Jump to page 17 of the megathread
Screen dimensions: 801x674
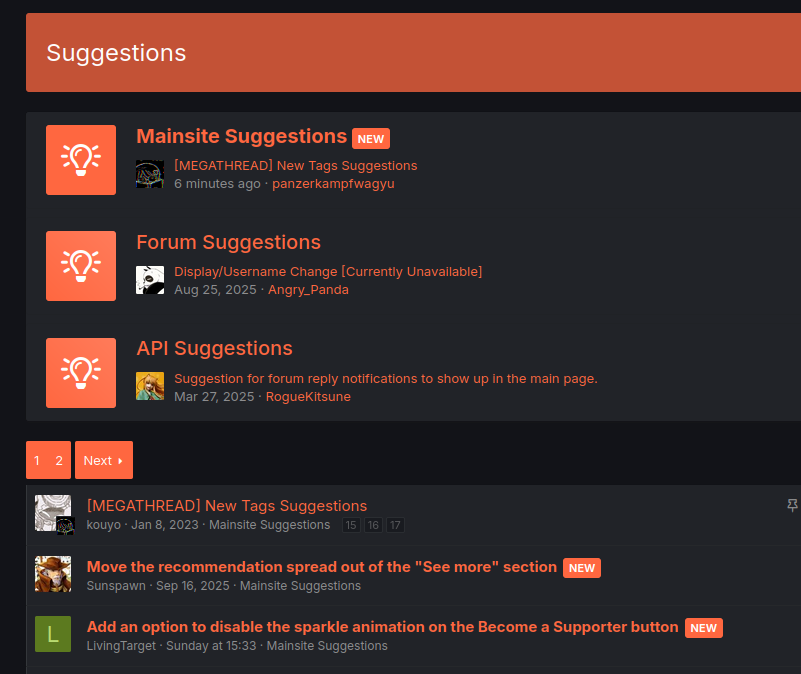coord(396,525)
